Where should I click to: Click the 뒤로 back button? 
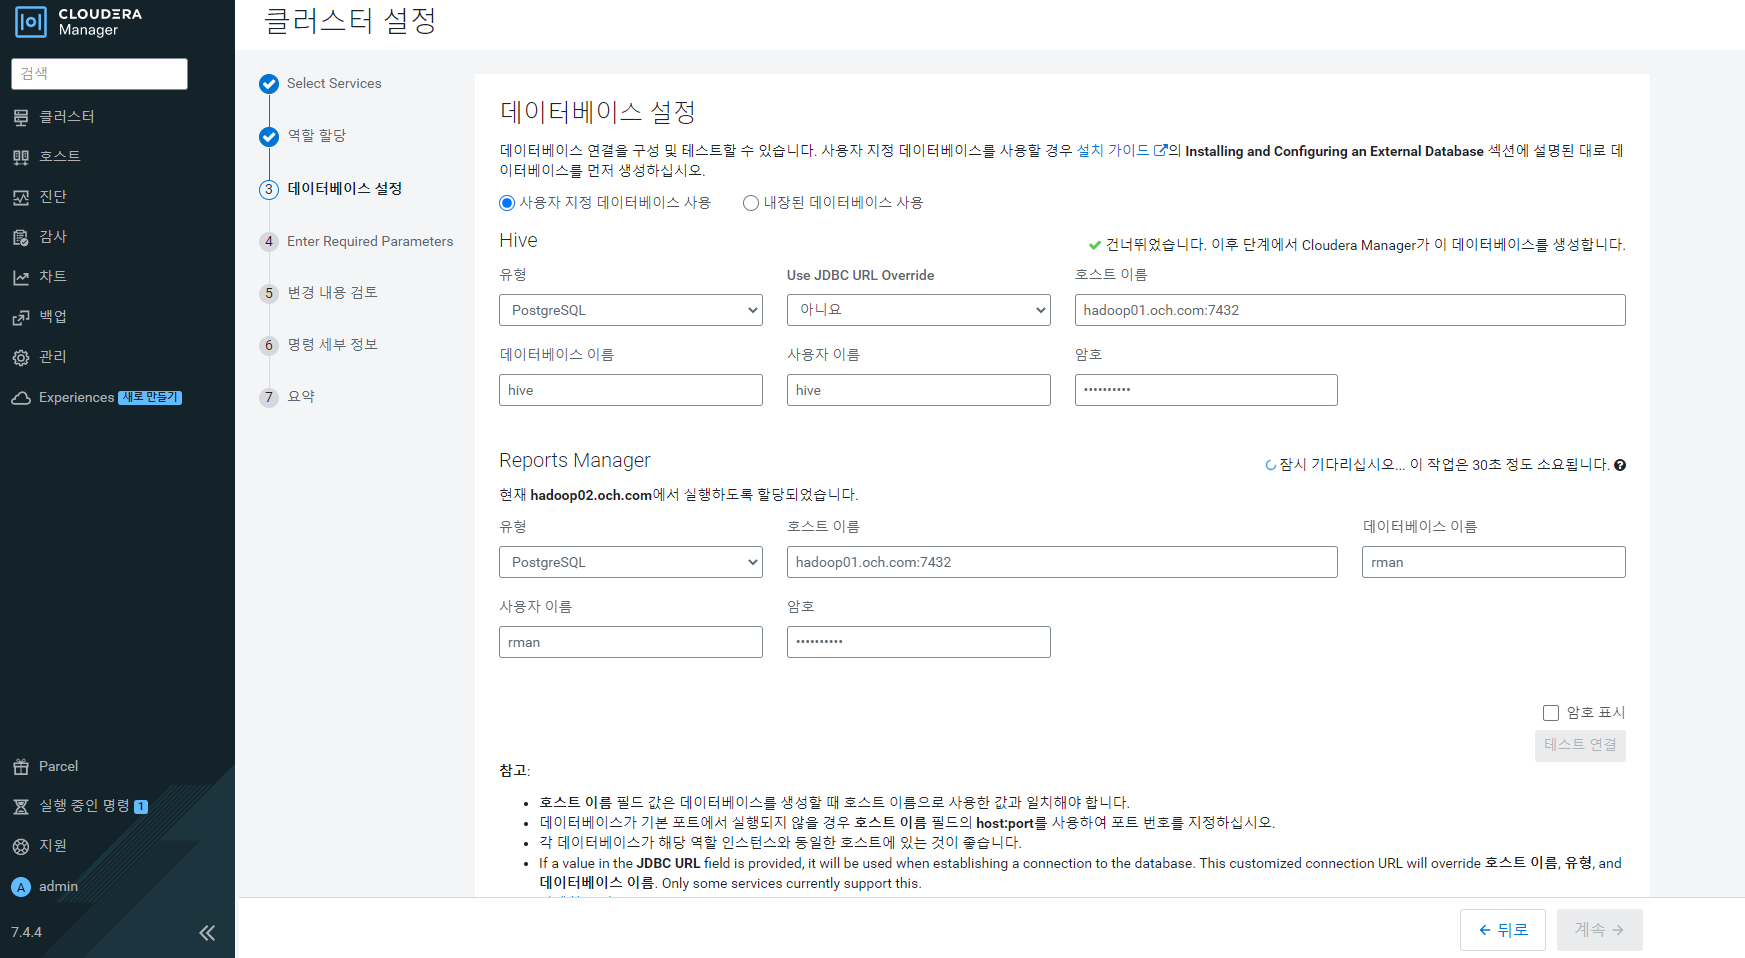[1503, 930]
